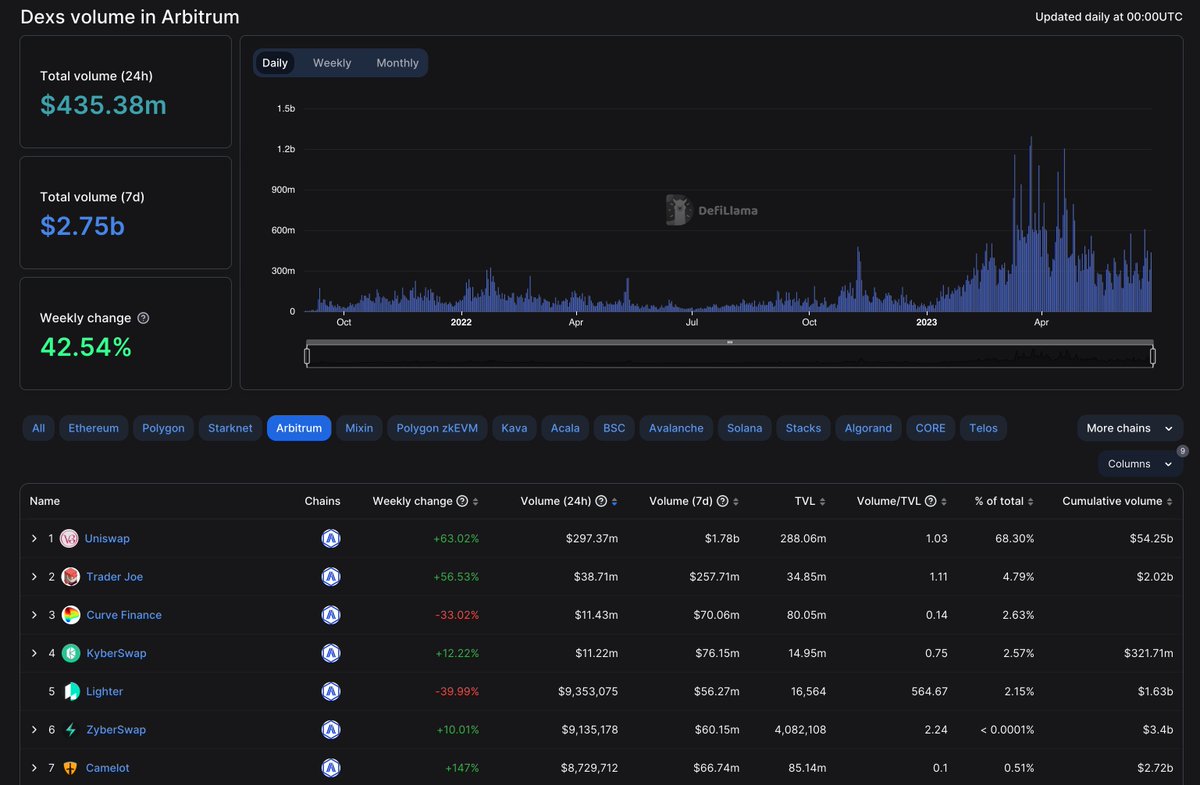
Task: Click the KyberSwap logo icon
Action: point(68,653)
